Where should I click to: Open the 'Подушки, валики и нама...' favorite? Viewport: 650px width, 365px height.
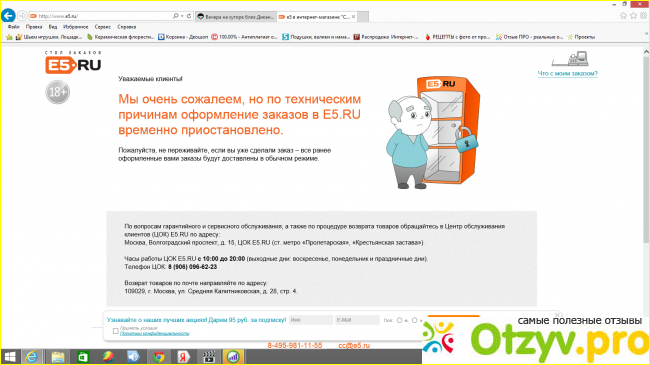pos(316,37)
